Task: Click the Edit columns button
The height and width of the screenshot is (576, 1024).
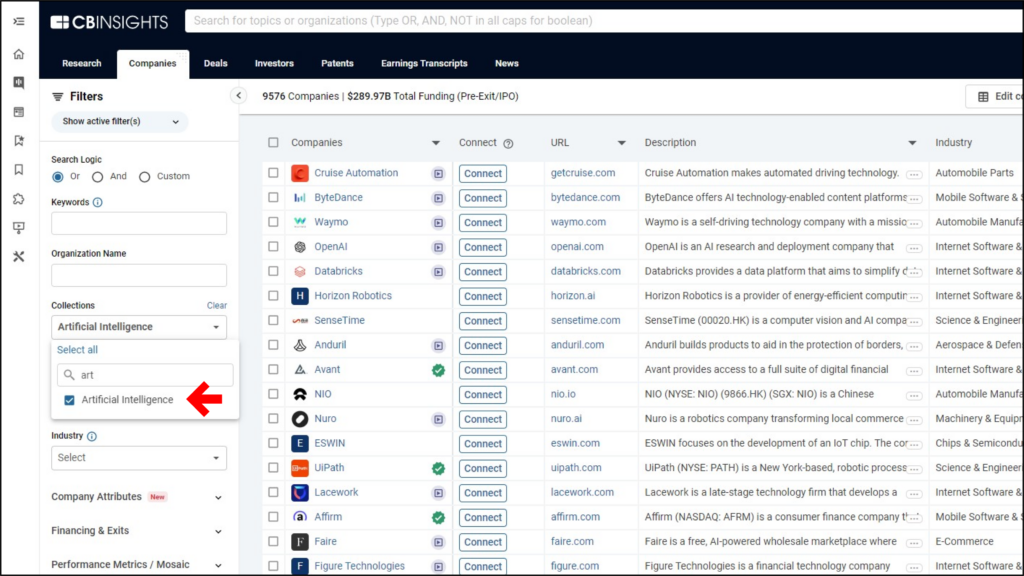Action: click(x=995, y=97)
